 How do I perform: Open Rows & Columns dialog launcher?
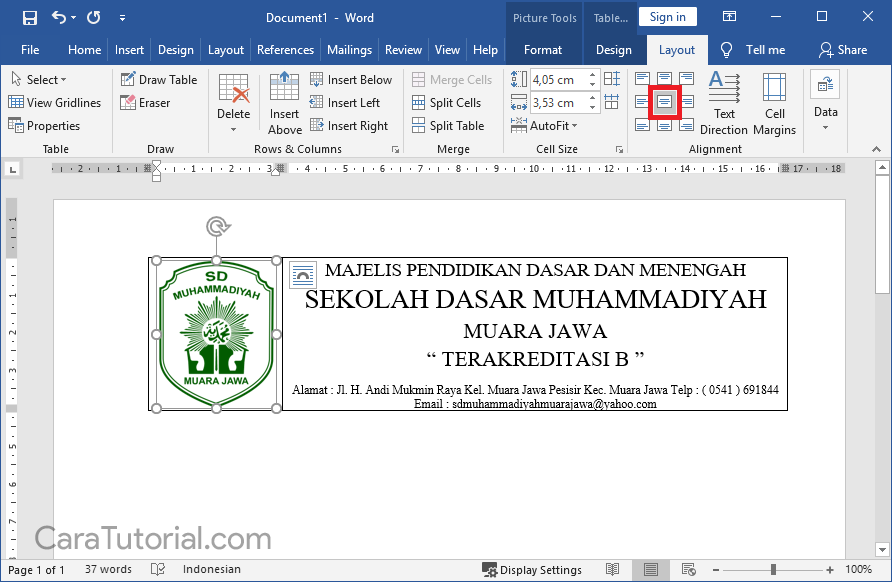point(395,150)
